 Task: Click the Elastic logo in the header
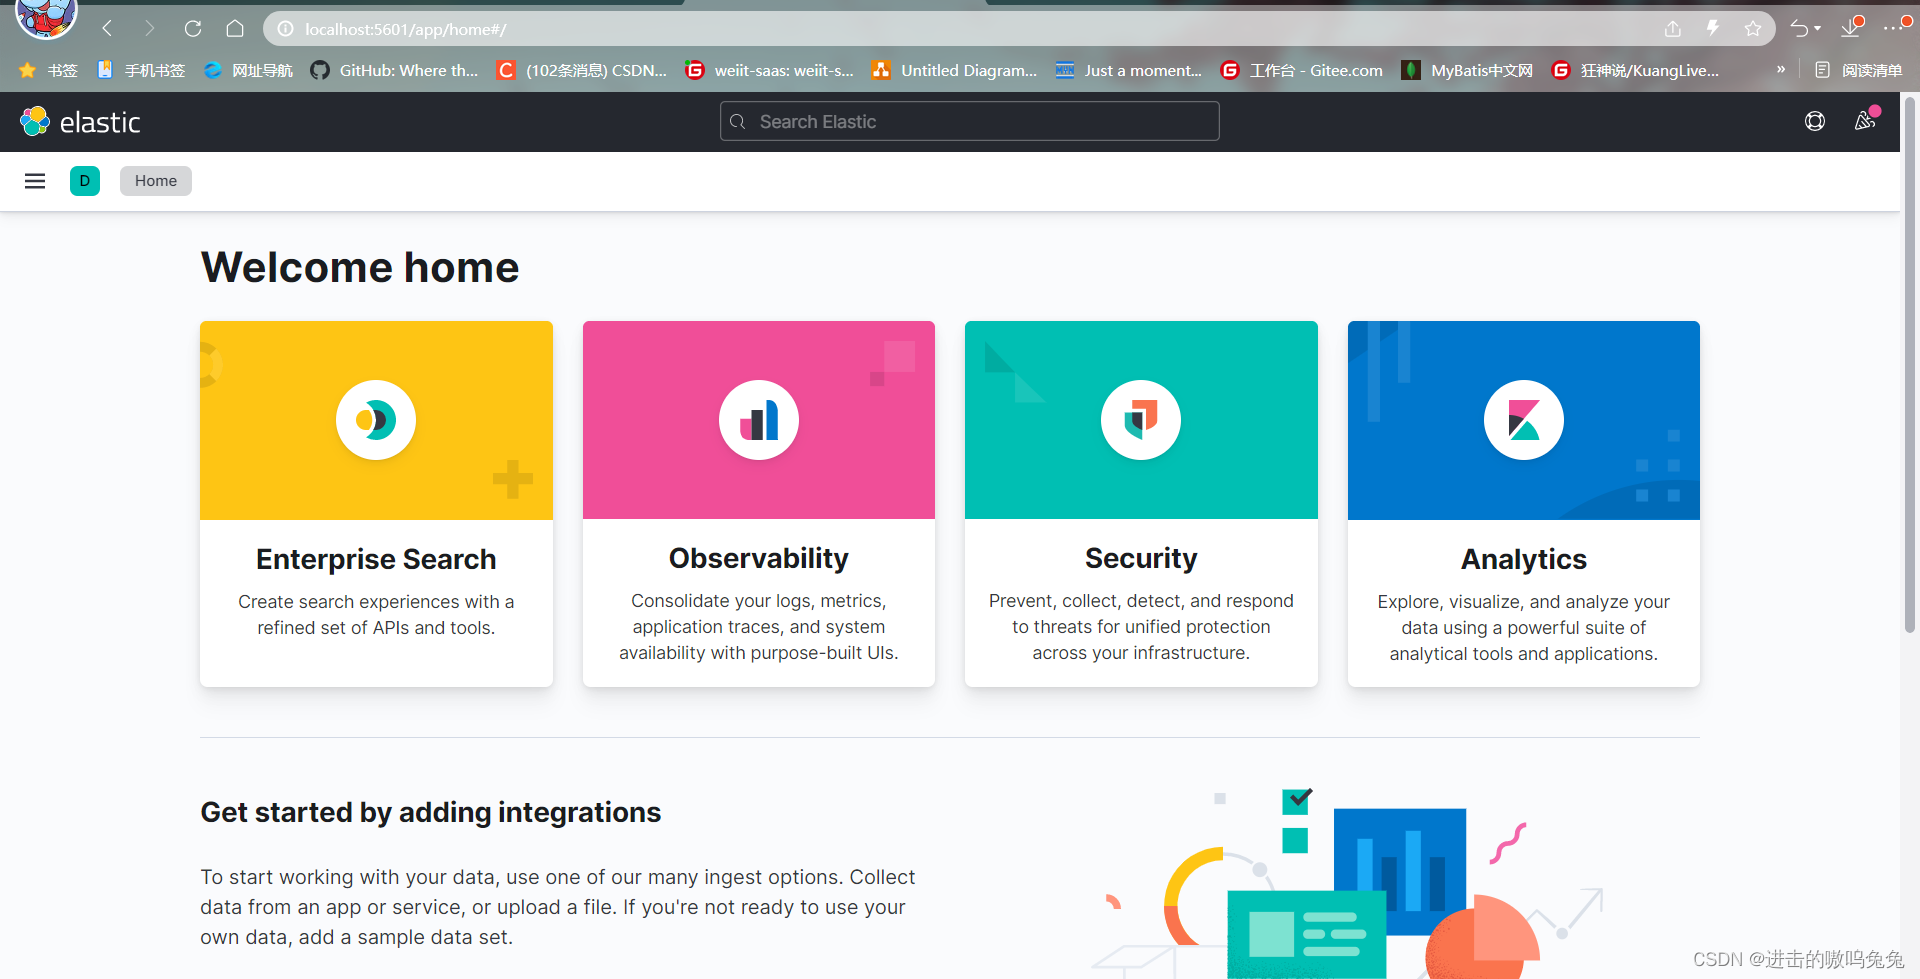[x=80, y=122]
